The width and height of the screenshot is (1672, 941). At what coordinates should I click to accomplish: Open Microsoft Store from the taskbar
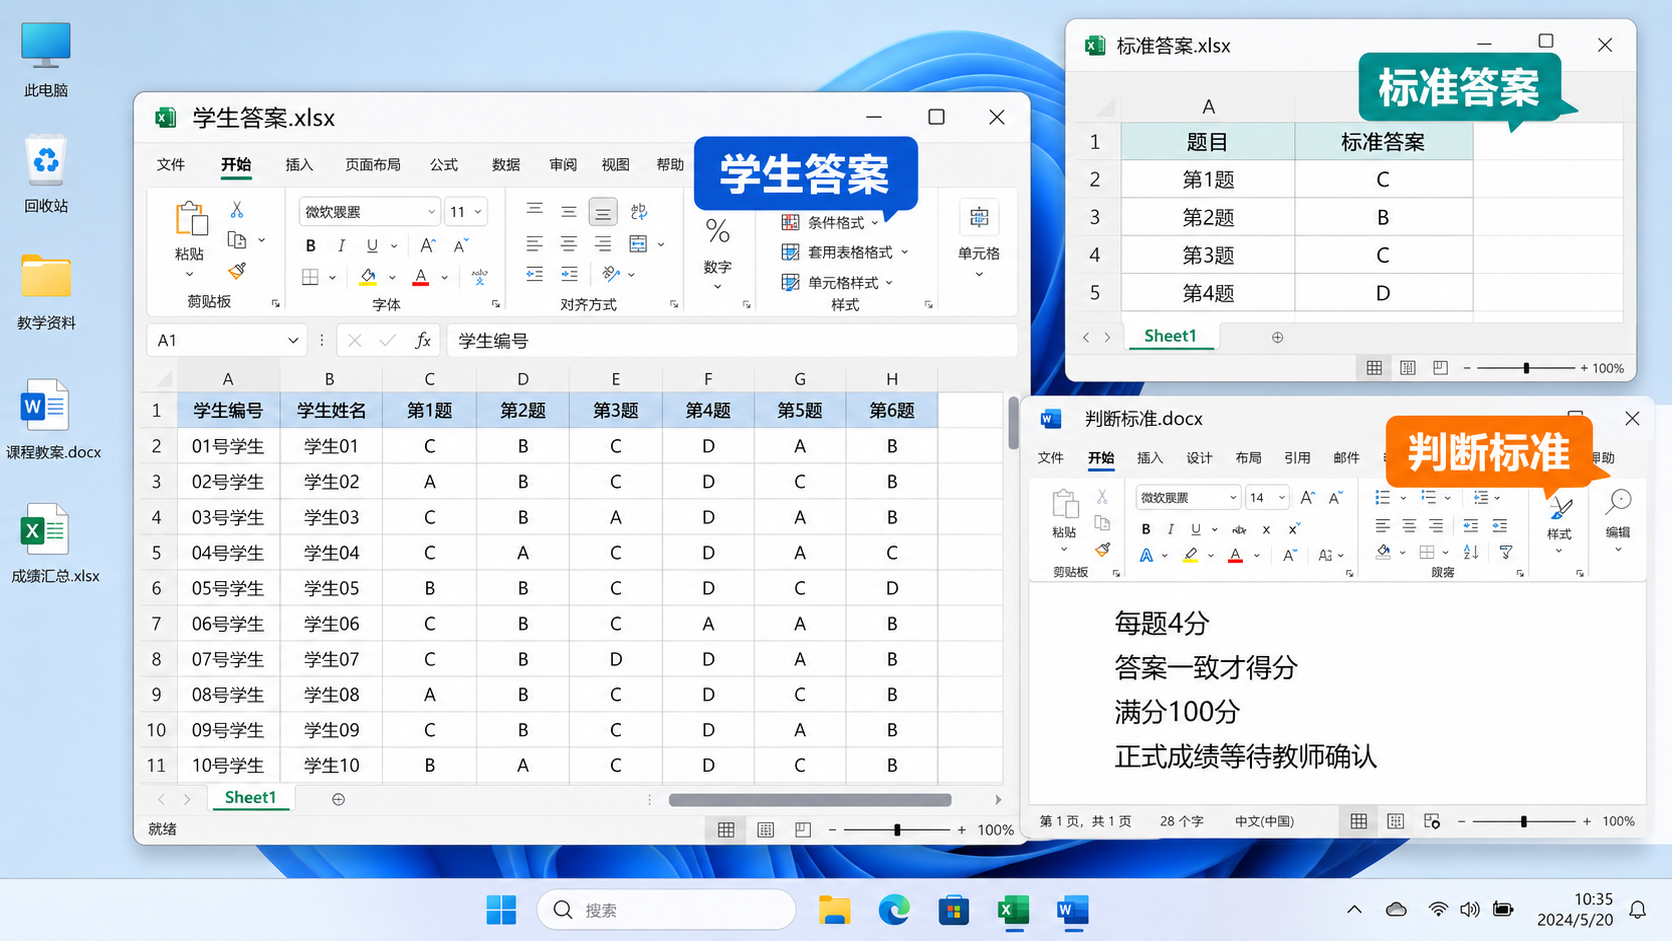tap(953, 910)
